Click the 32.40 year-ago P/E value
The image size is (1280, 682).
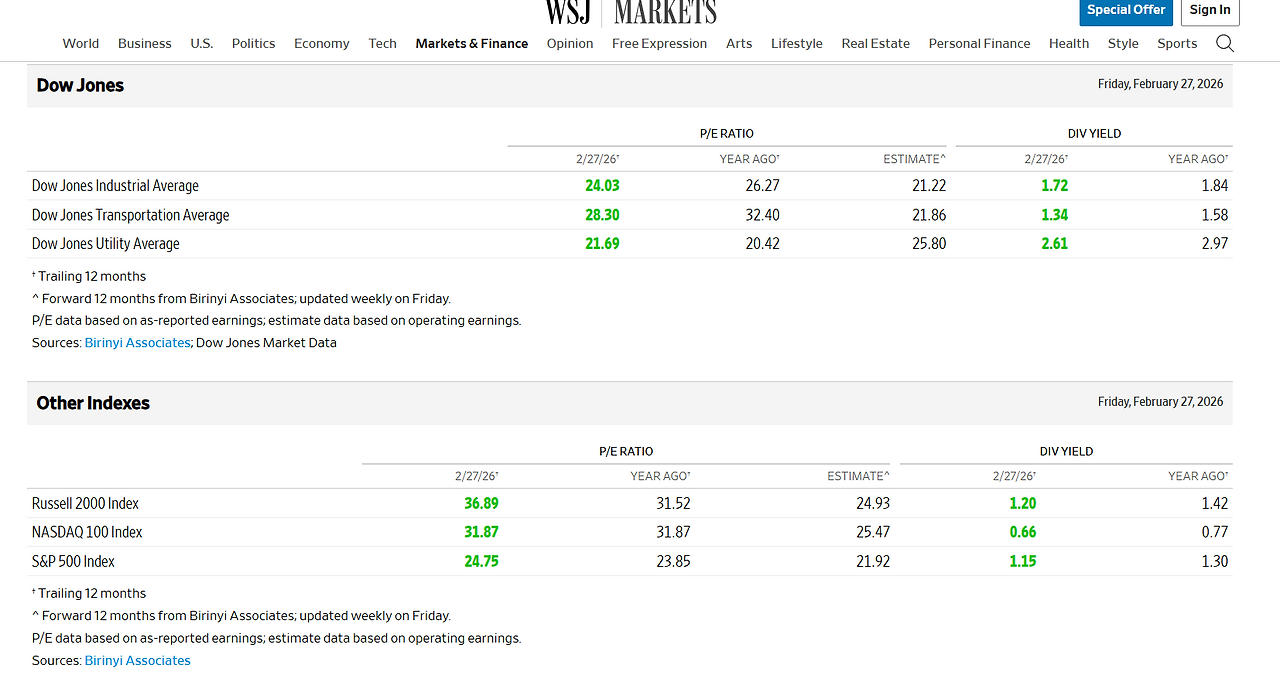click(762, 215)
